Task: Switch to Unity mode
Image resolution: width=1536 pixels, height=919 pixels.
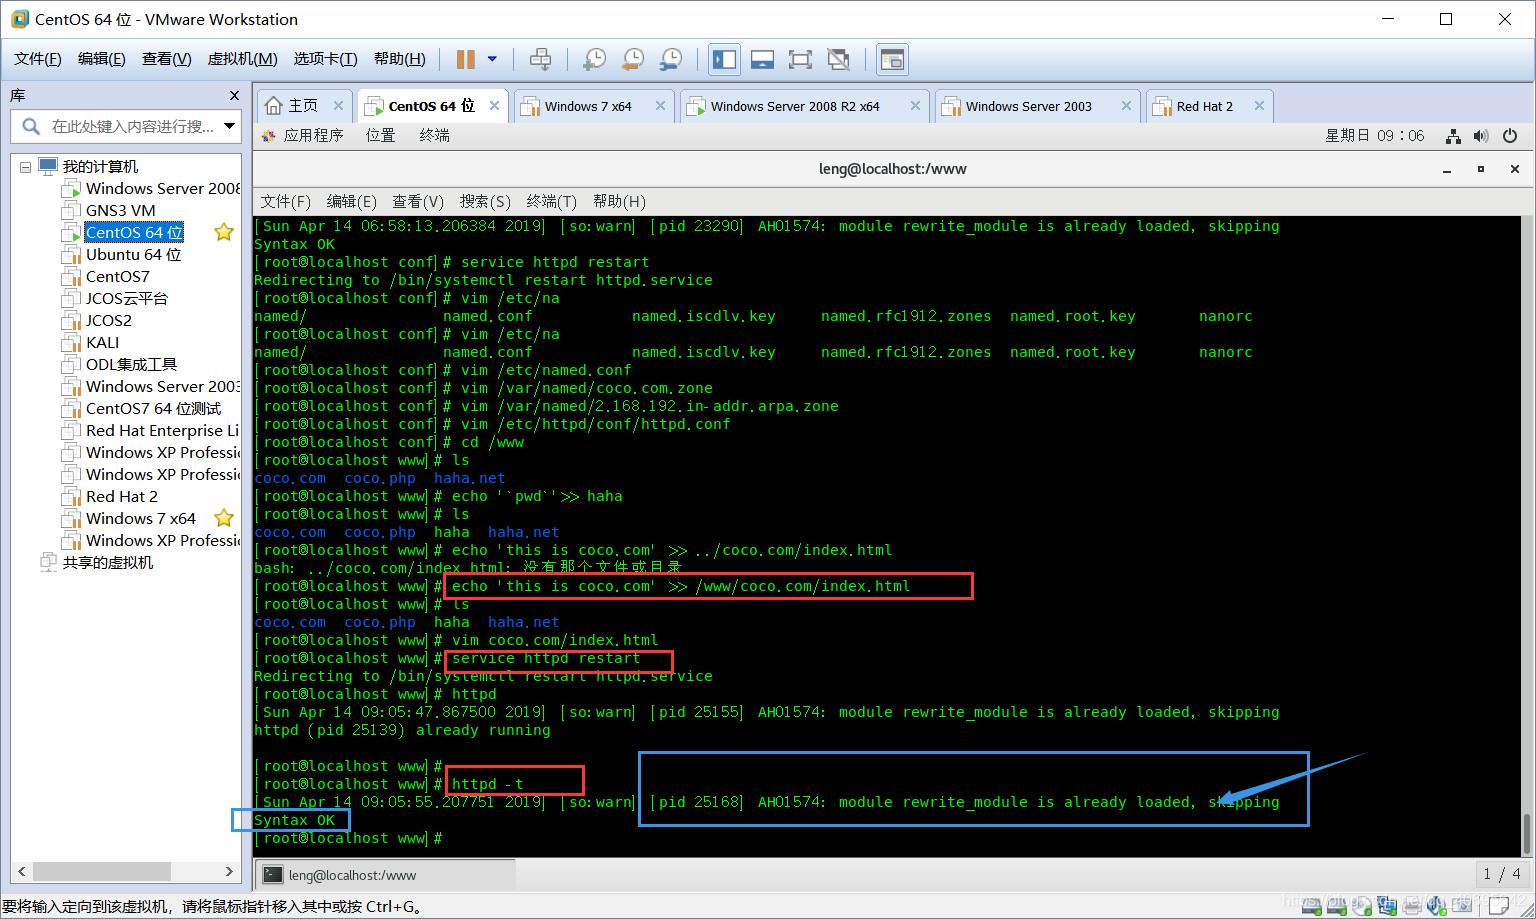Action: tap(838, 59)
